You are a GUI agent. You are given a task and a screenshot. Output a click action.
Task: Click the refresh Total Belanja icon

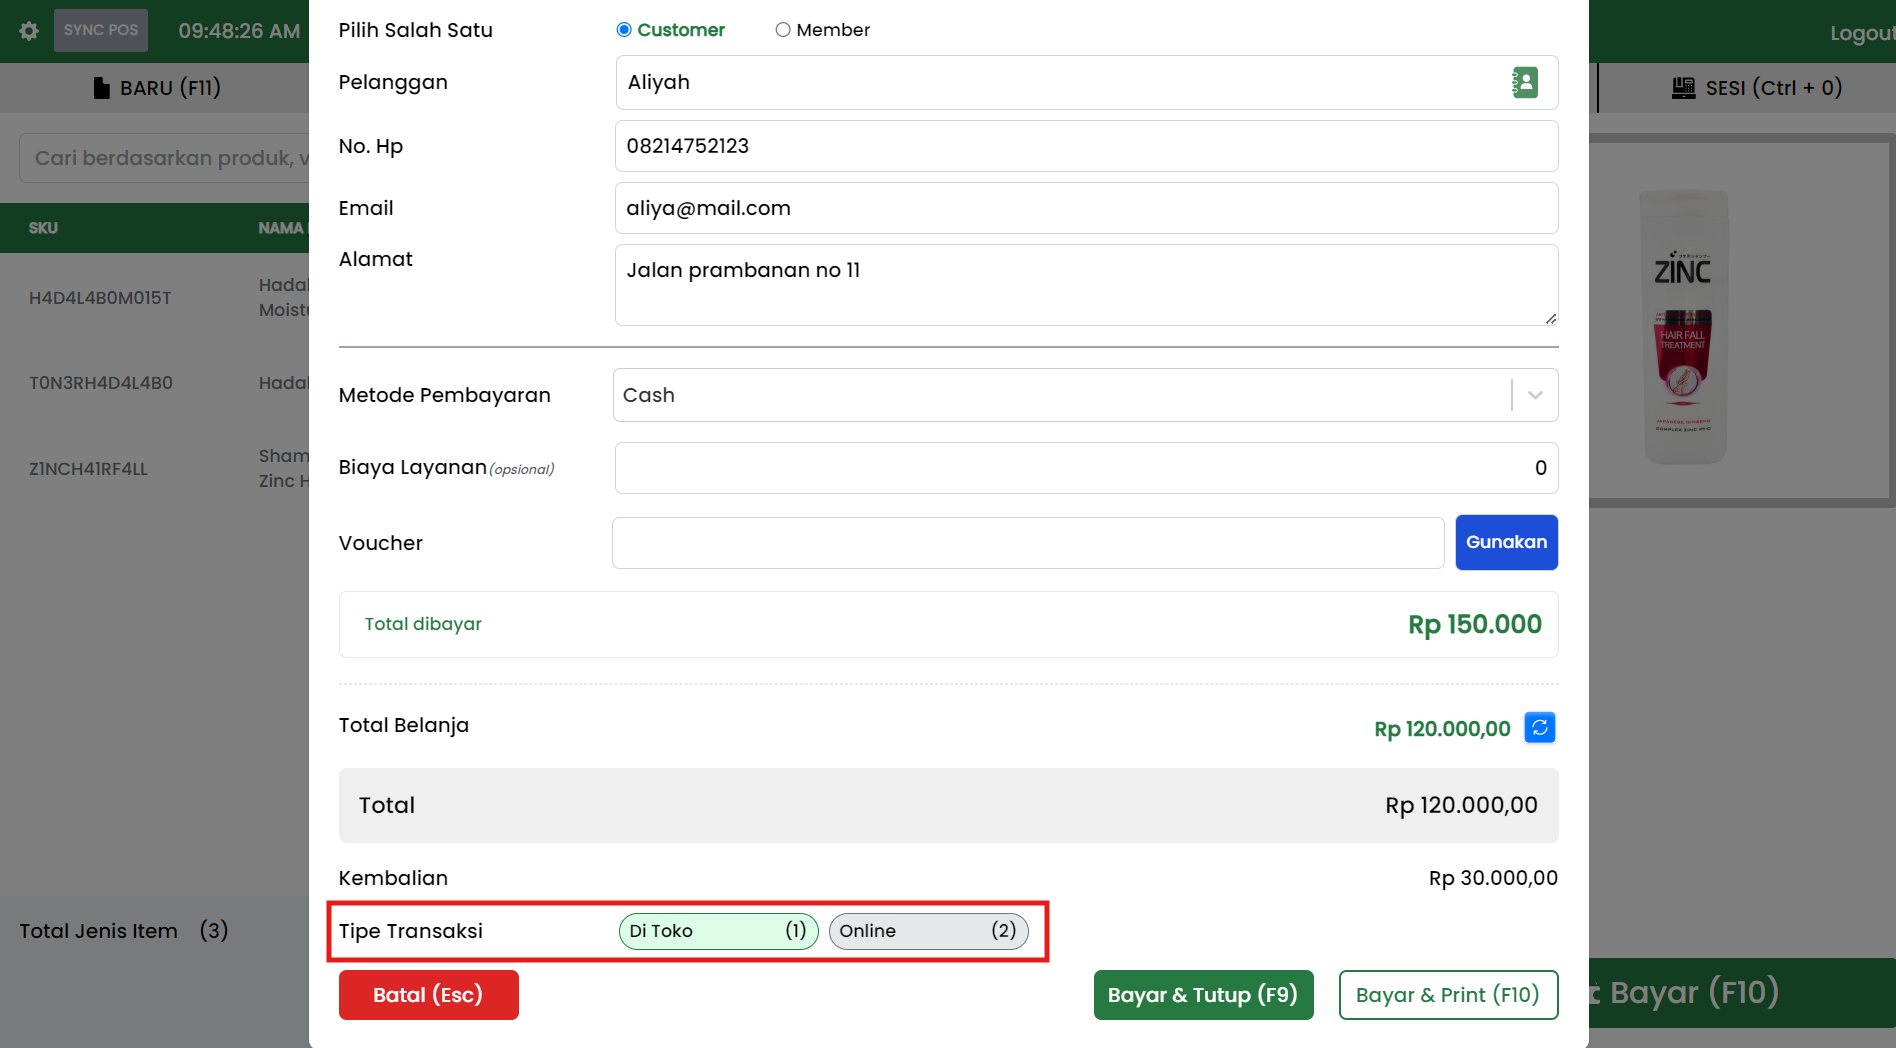[x=1539, y=728]
